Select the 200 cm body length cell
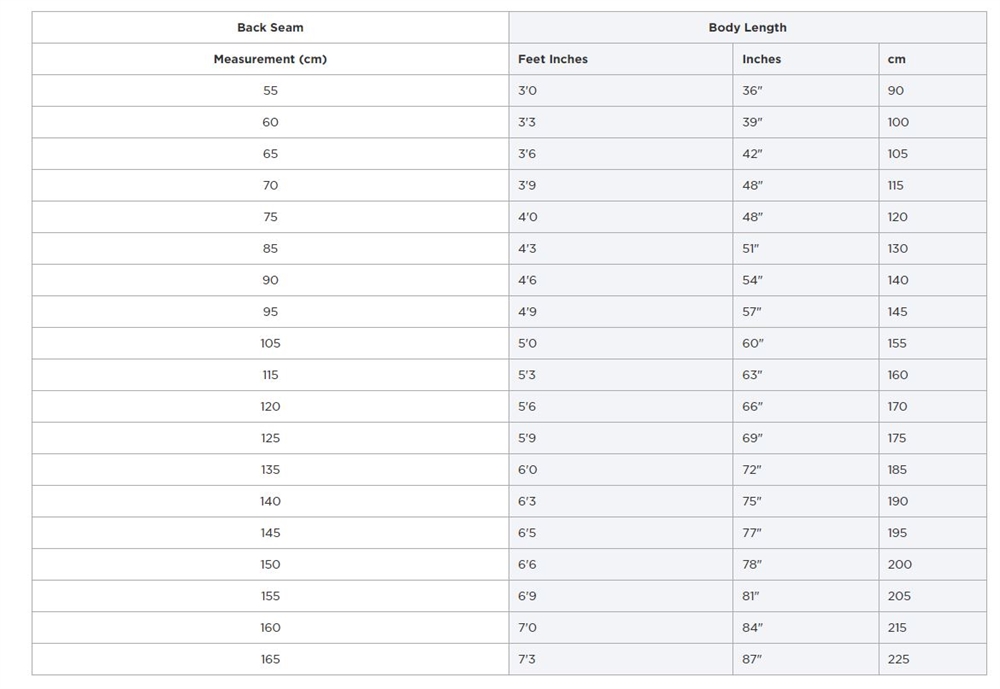Image resolution: width=1000 pixels, height=689 pixels. [900, 564]
